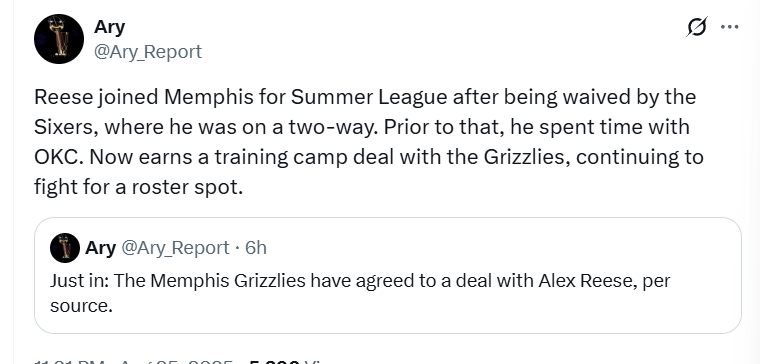Click the cropped post timestamp at bottom
760x364 pixels.
click(x=133, y=361)
